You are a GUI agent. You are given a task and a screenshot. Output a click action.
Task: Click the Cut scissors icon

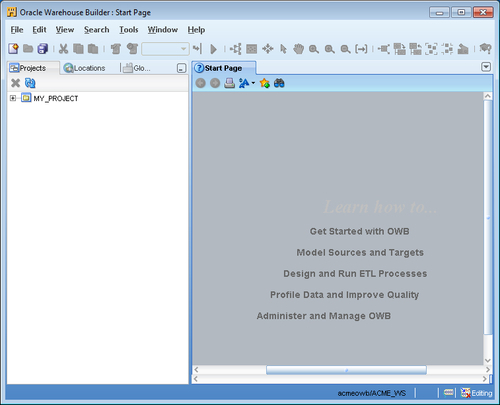63,49
